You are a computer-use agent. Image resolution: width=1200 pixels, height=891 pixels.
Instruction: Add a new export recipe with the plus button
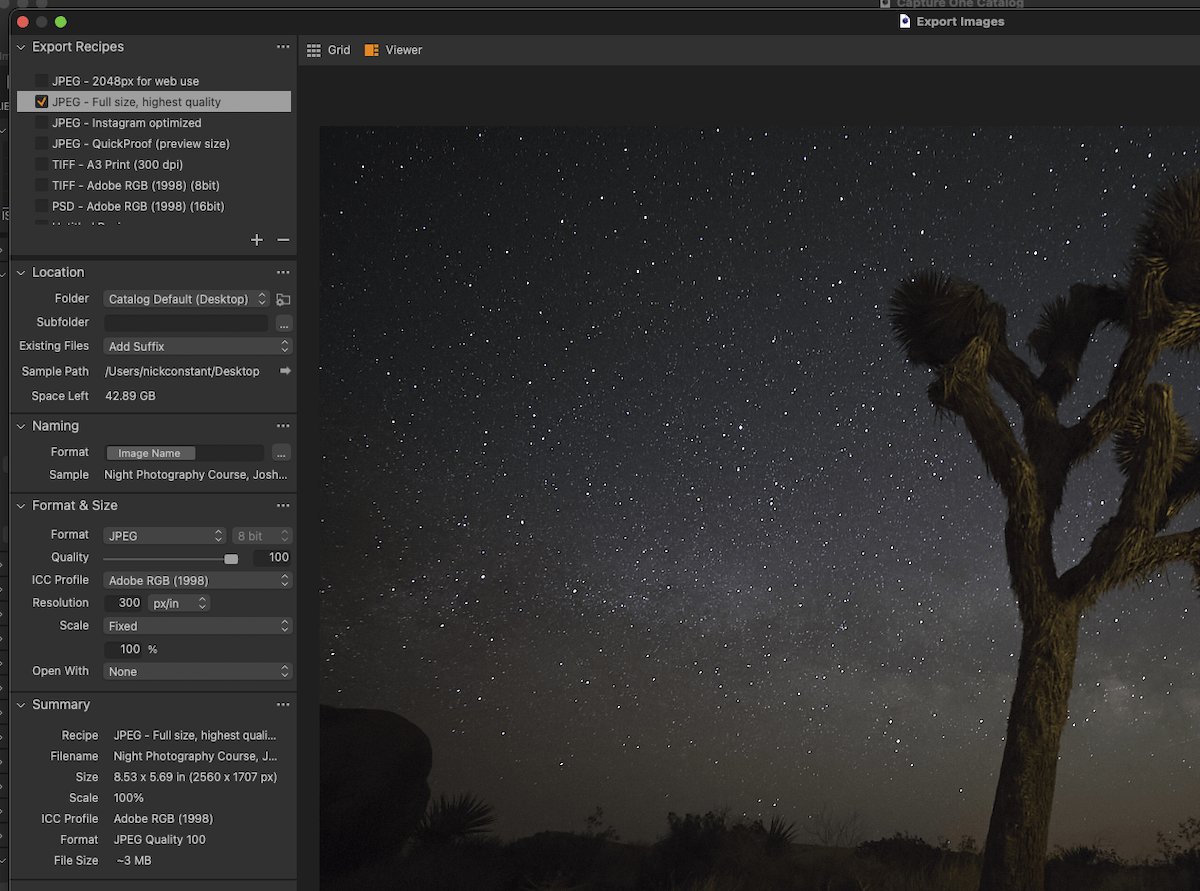257,240
